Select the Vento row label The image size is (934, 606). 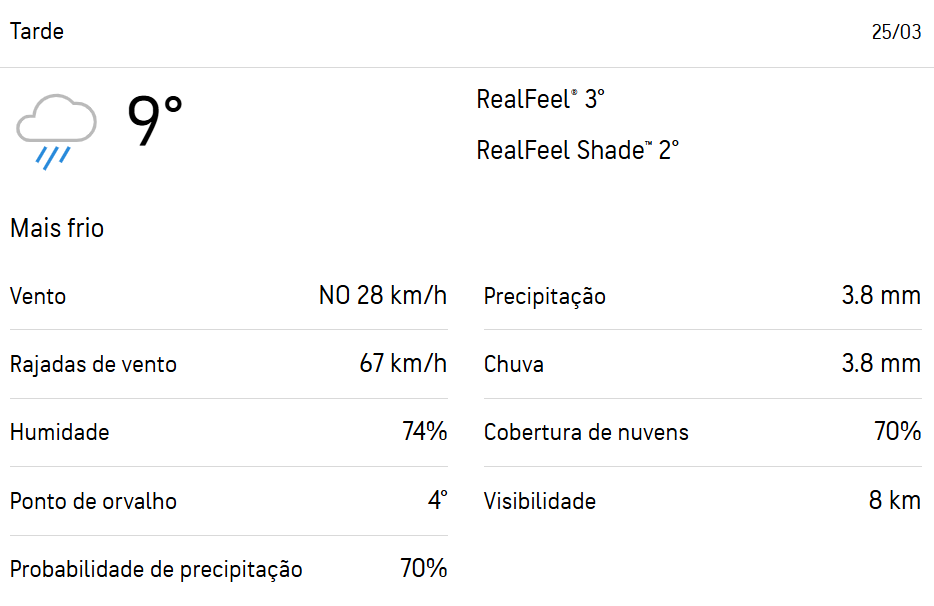pos(38,297)
